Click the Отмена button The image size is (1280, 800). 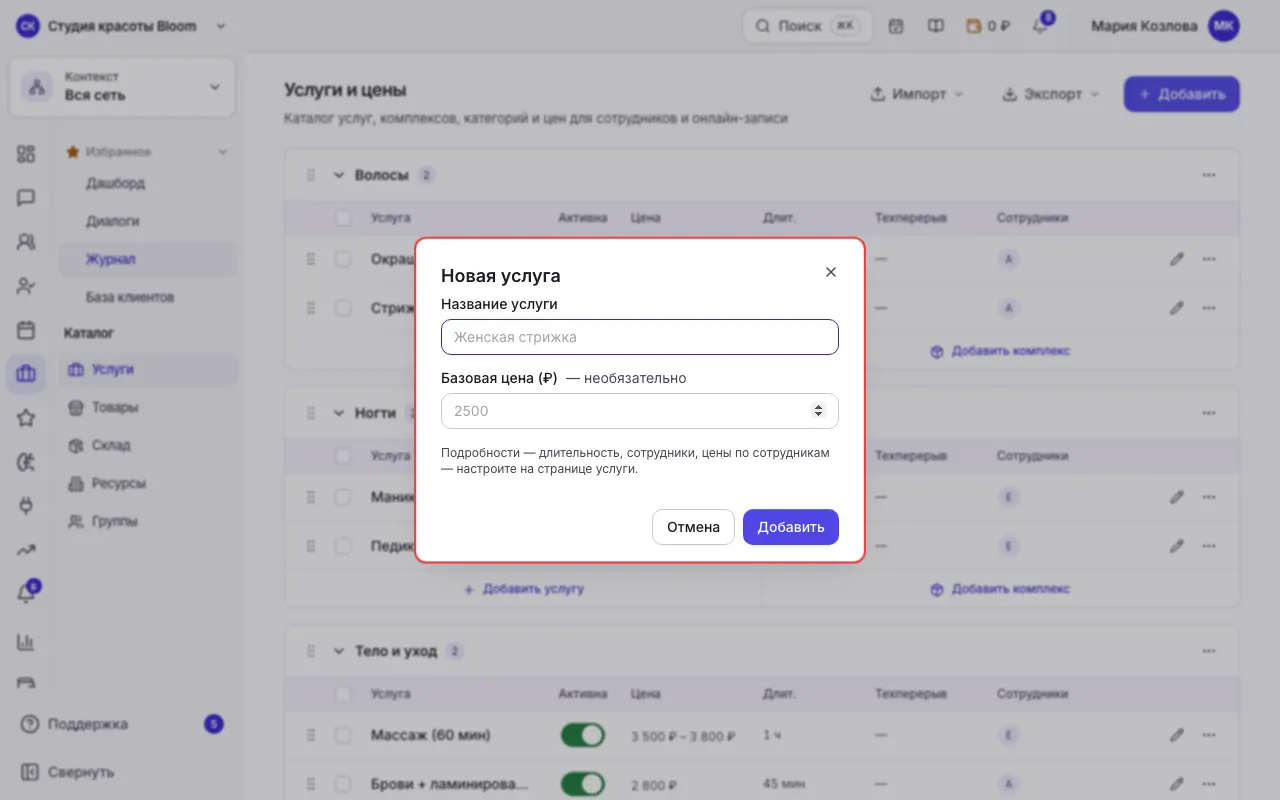tap(693, 527)
